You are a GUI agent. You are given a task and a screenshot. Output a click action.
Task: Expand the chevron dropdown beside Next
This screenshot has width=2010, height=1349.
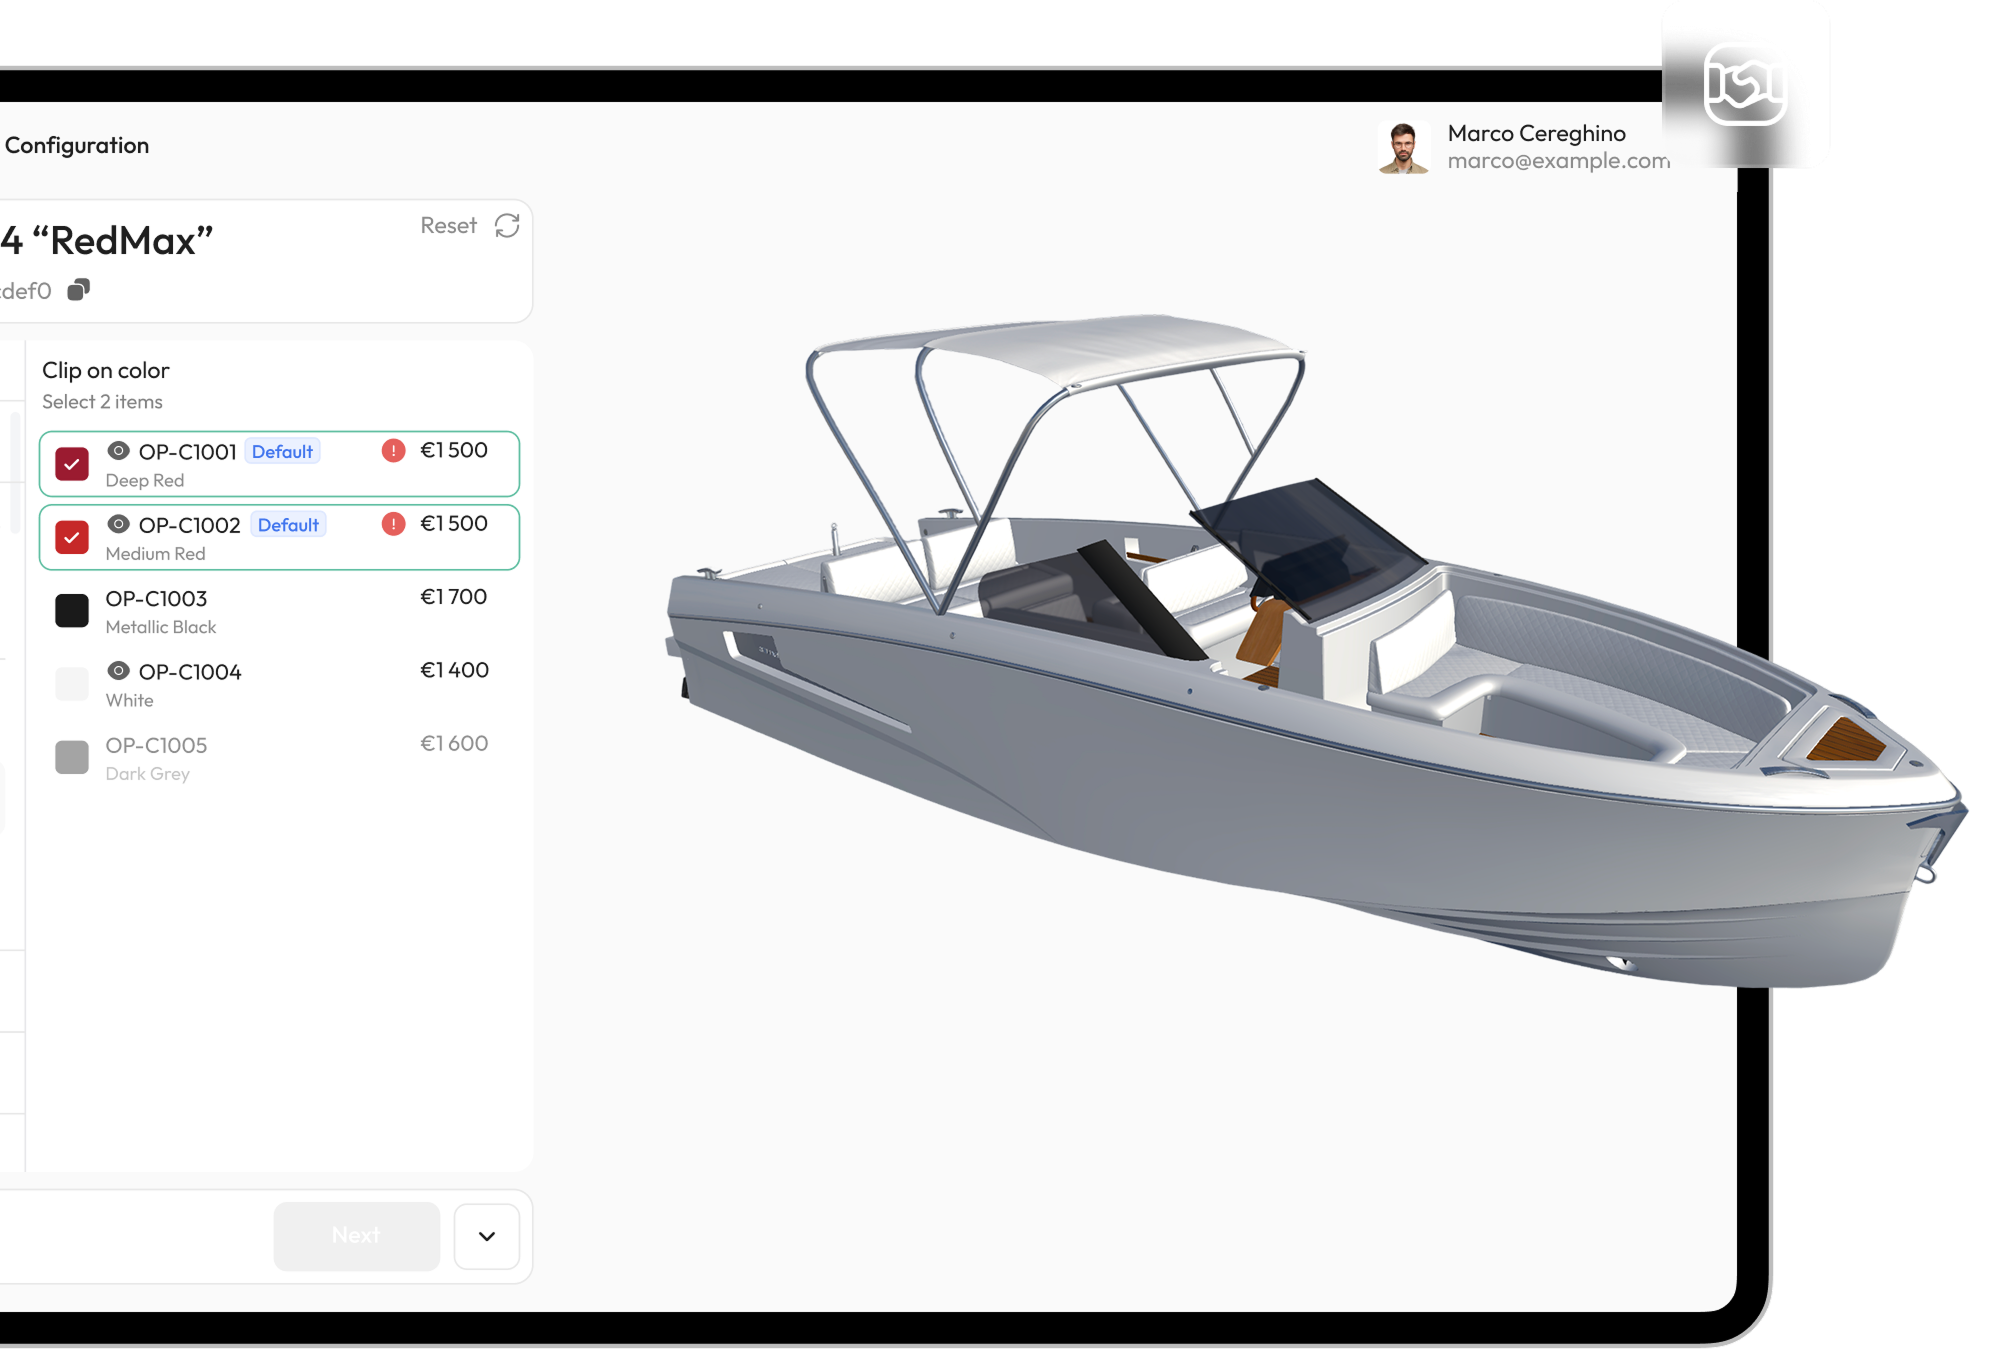click(487, 1236)
